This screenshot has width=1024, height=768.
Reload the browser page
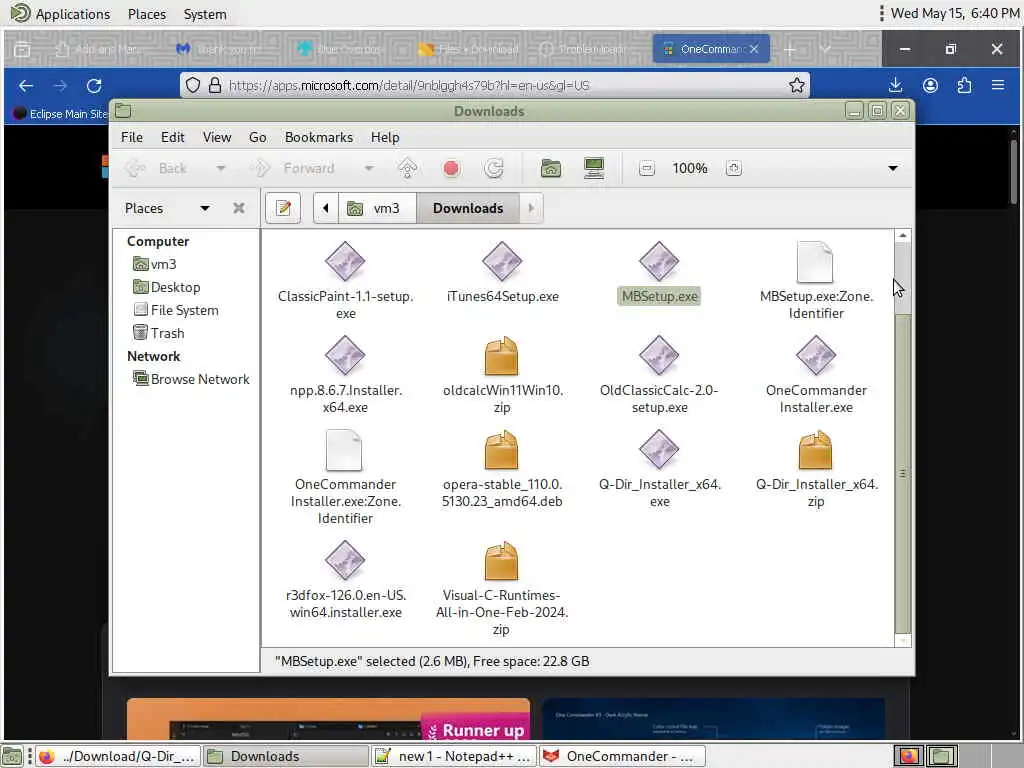point(94,86)
